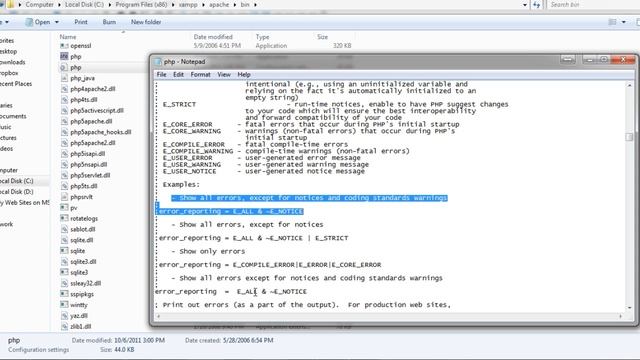The width and height of the screenshot is (640, 360).
Task: Select sspipkgs application icon
Action: [64, 294]
